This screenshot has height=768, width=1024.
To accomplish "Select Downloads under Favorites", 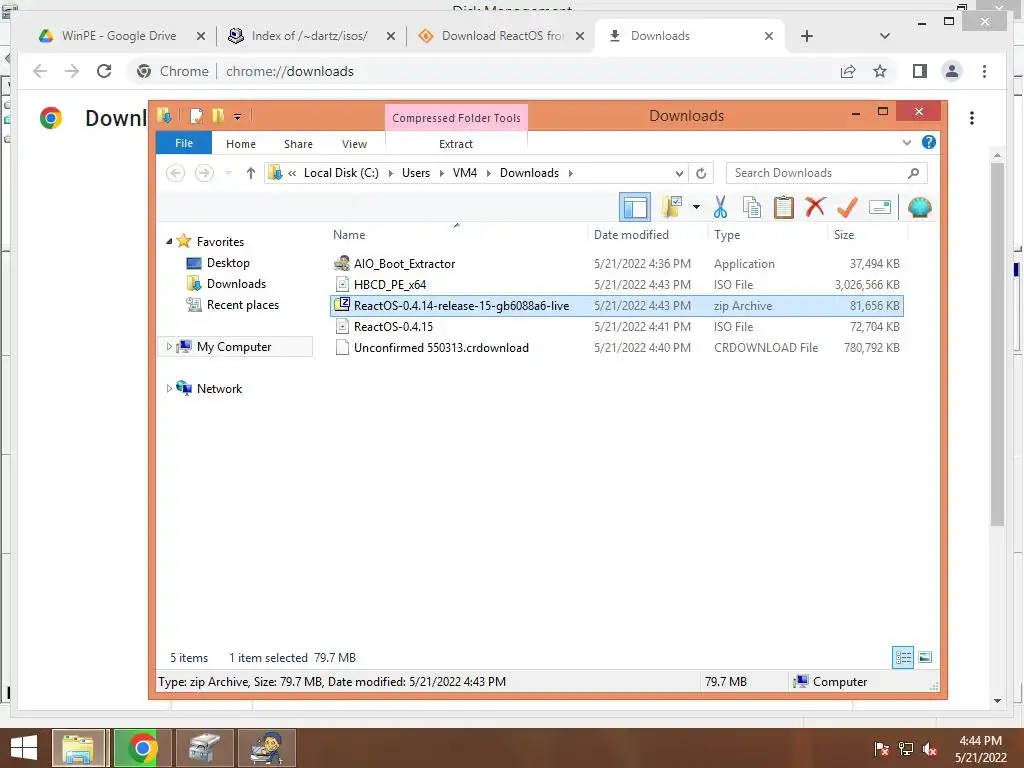I will coord(236,283).
